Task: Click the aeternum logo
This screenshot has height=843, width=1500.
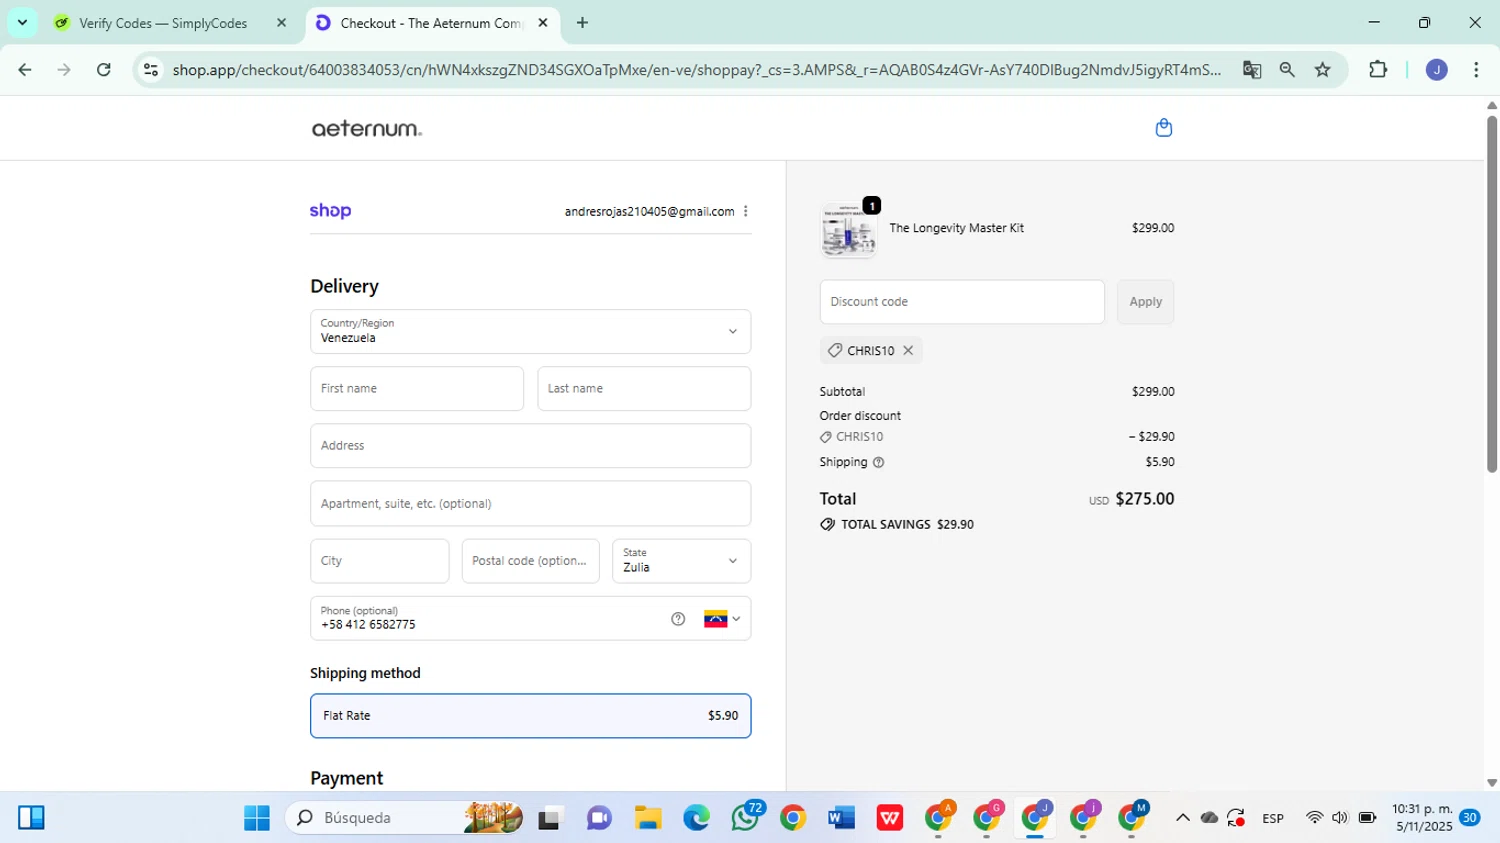Action: click(366, 129)
